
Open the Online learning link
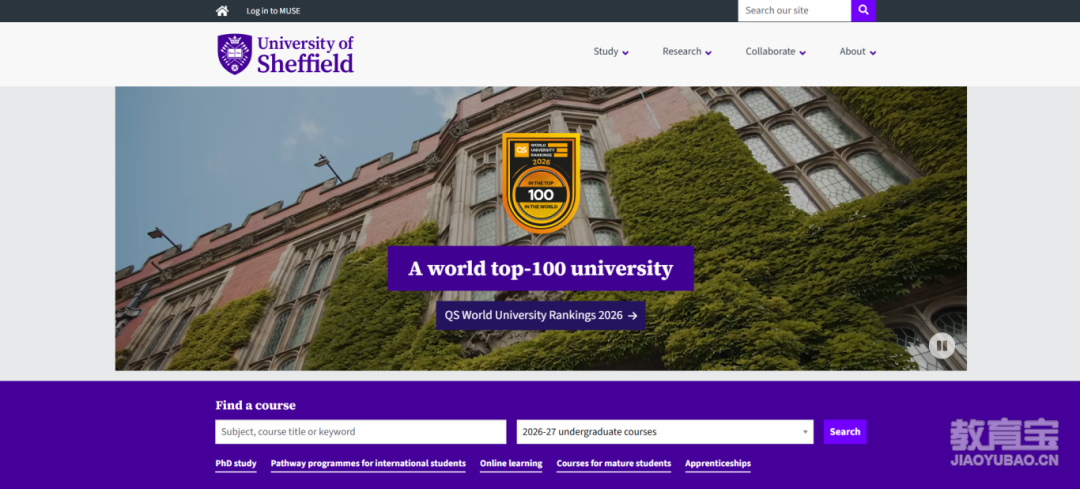click(511, 464)
